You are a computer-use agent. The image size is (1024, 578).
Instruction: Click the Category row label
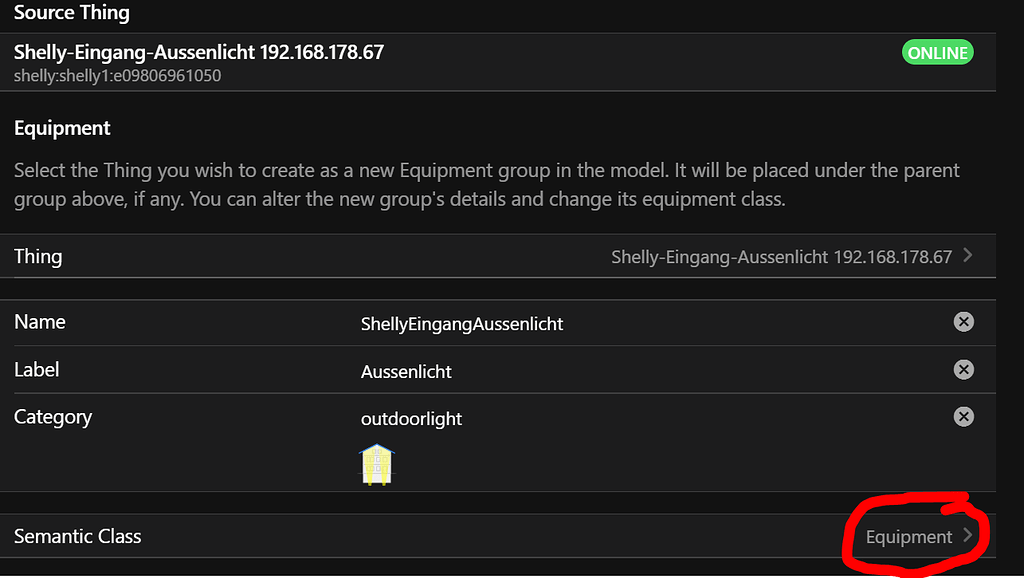[x=53, y=417]
